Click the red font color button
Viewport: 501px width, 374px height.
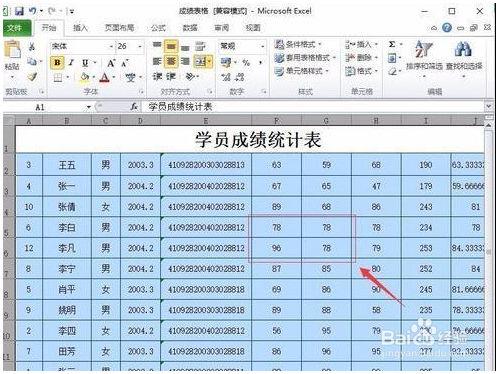(105, 78)
